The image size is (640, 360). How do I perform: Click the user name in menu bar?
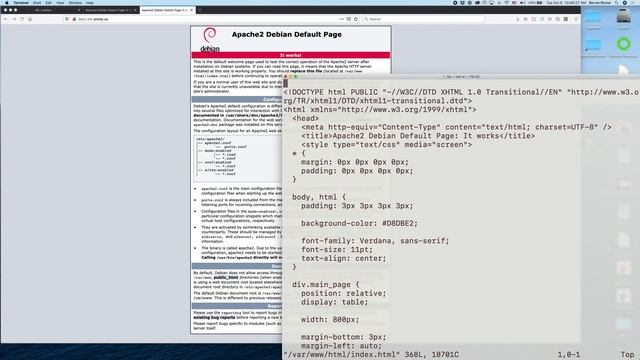pyautogui.click(x=599, y=2)
